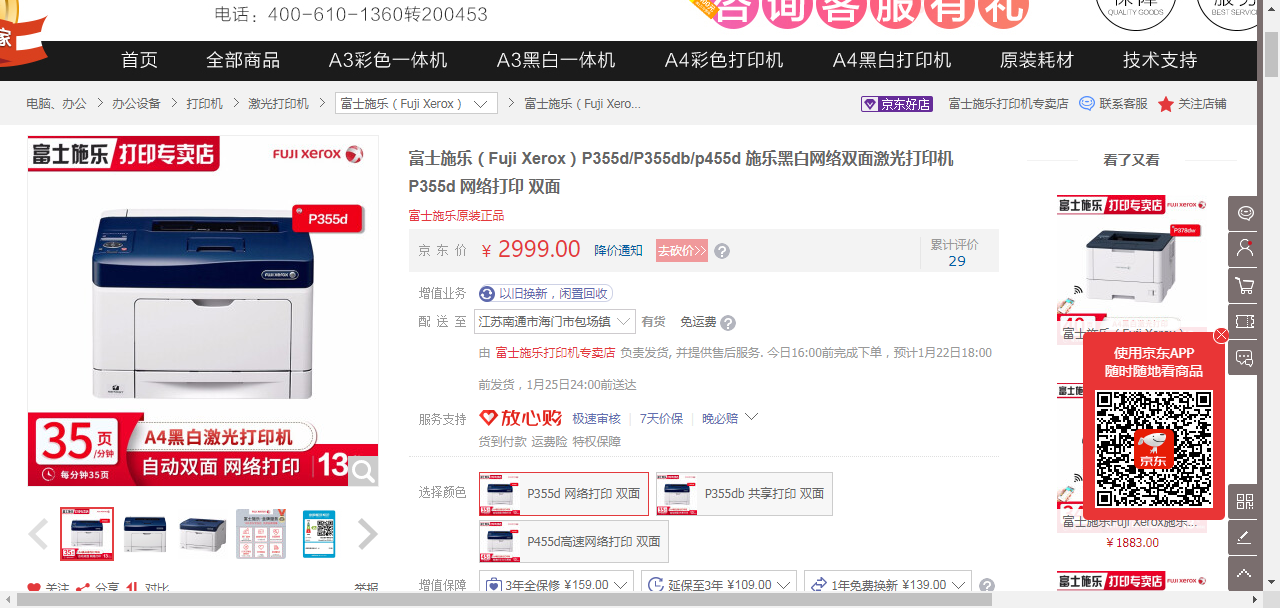
Task: Click the 去砍价 button
Action: (682, 251)
